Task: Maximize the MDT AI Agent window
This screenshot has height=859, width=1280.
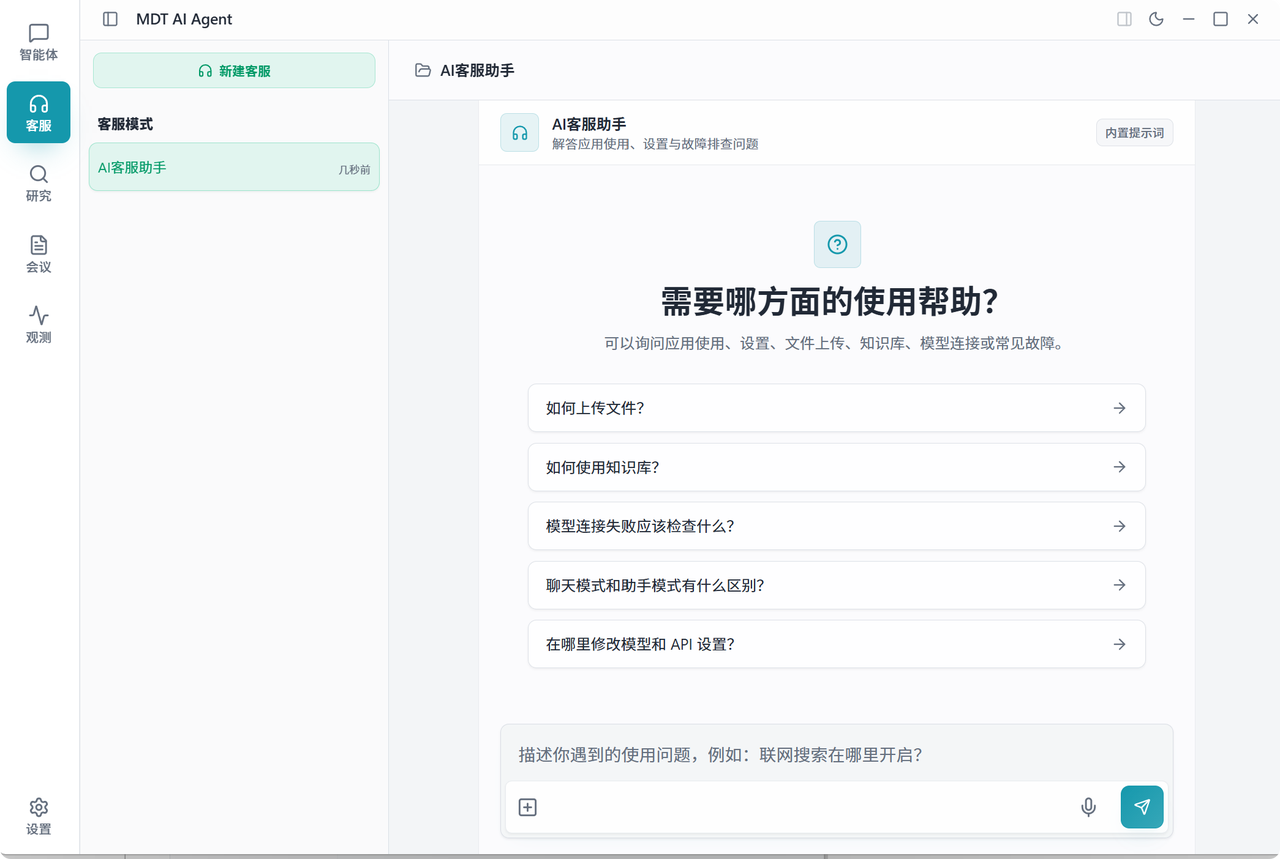Action: (x=1221, y=19)
